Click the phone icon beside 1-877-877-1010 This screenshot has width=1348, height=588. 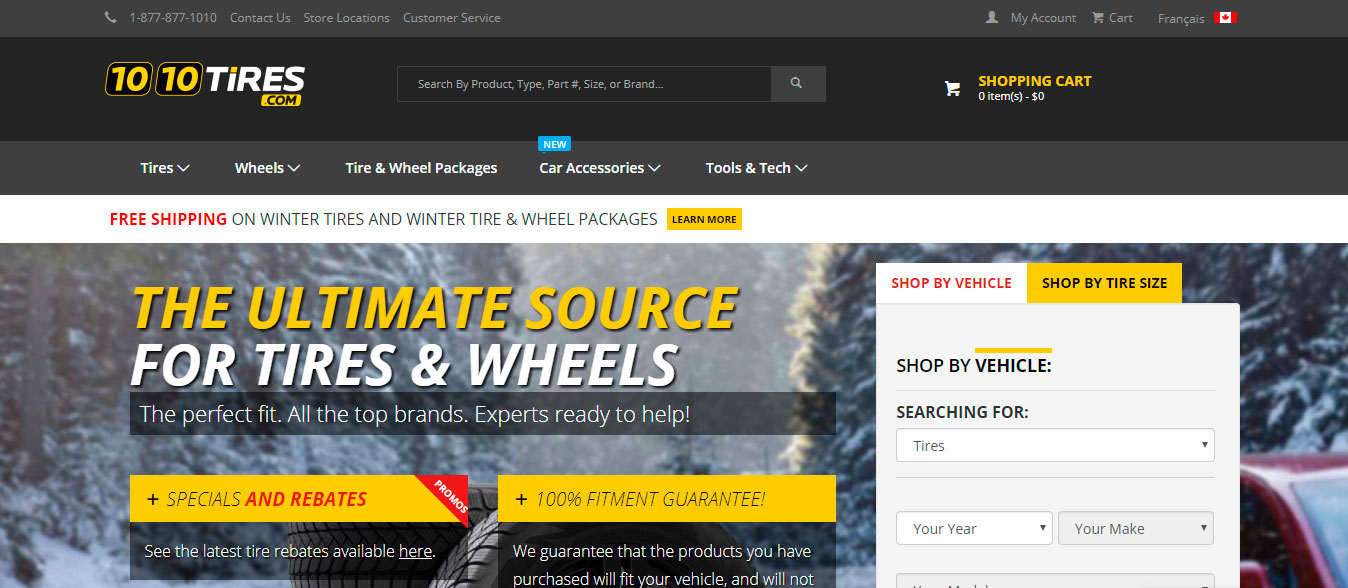111,18
